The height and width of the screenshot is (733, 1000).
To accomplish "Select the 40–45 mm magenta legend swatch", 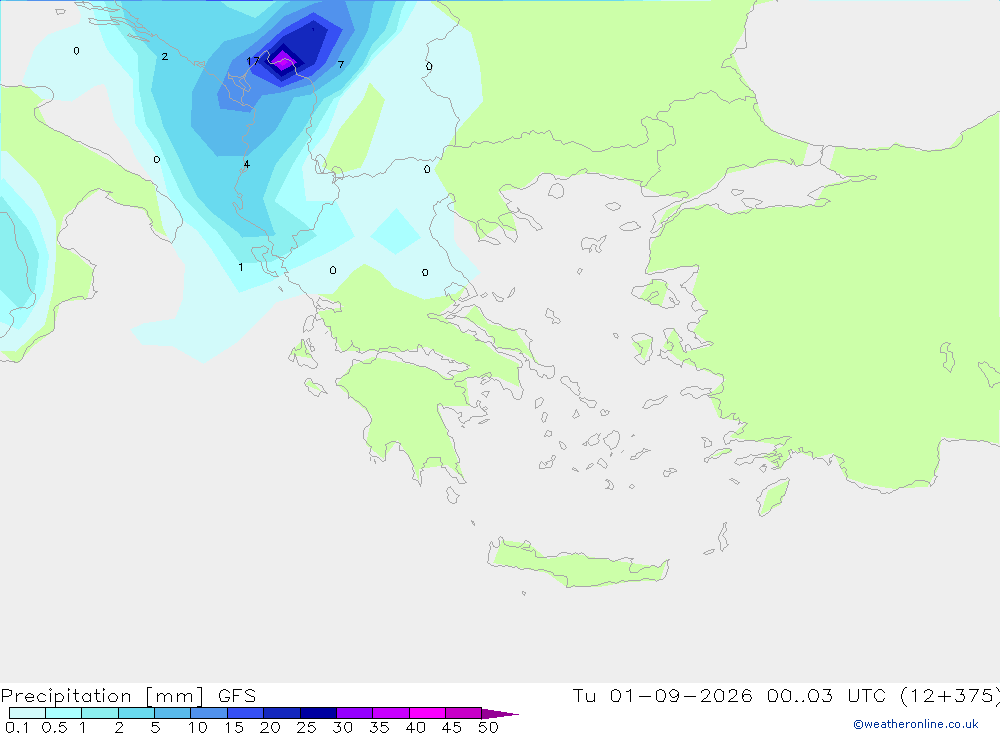I will 427,713.
